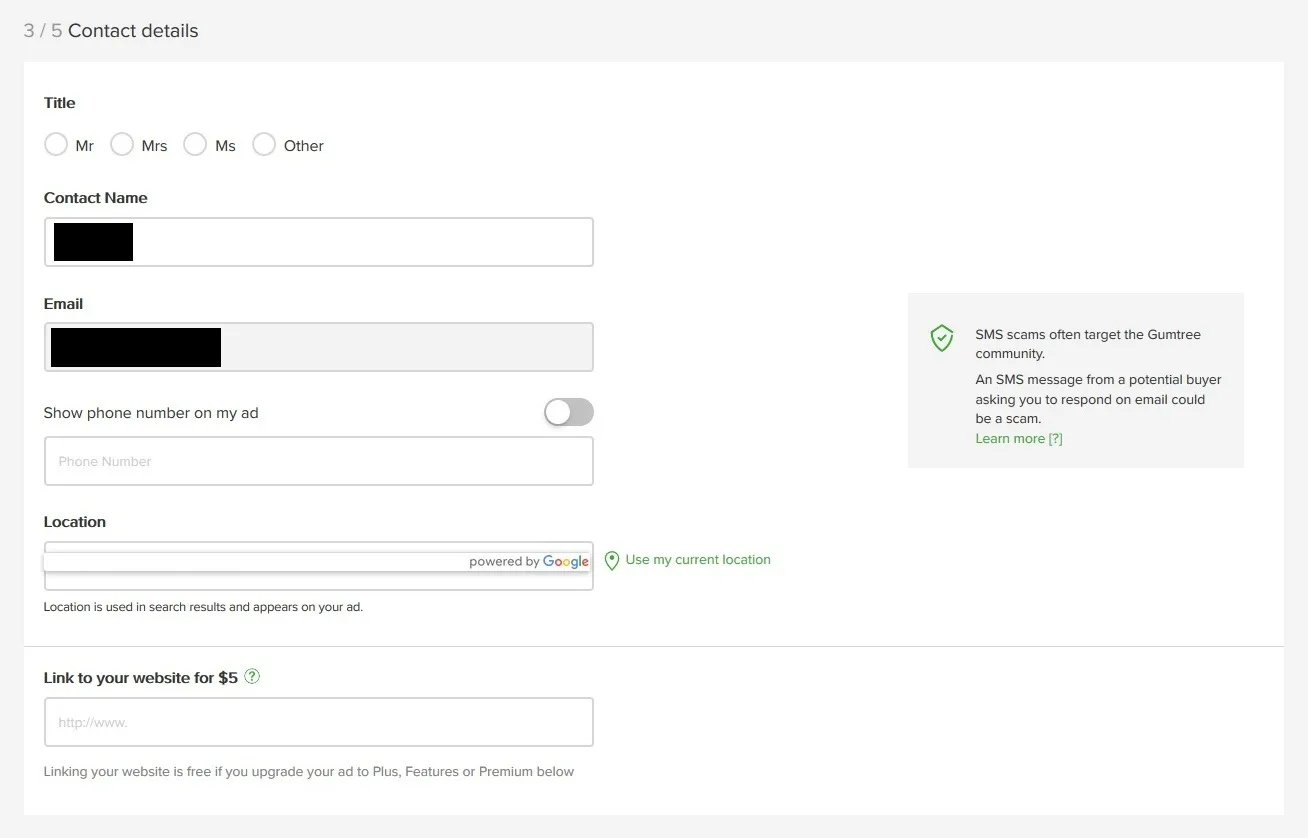Open the help tooltip beside 'Link to your website for $5'

(252, 676)
